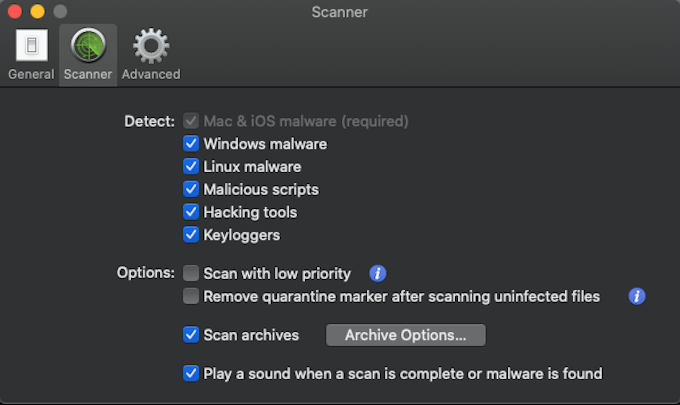Open Advanced settings gear icon
This screenshot has height=405, width=680.
pyautogui.click(x=150, y=46)
